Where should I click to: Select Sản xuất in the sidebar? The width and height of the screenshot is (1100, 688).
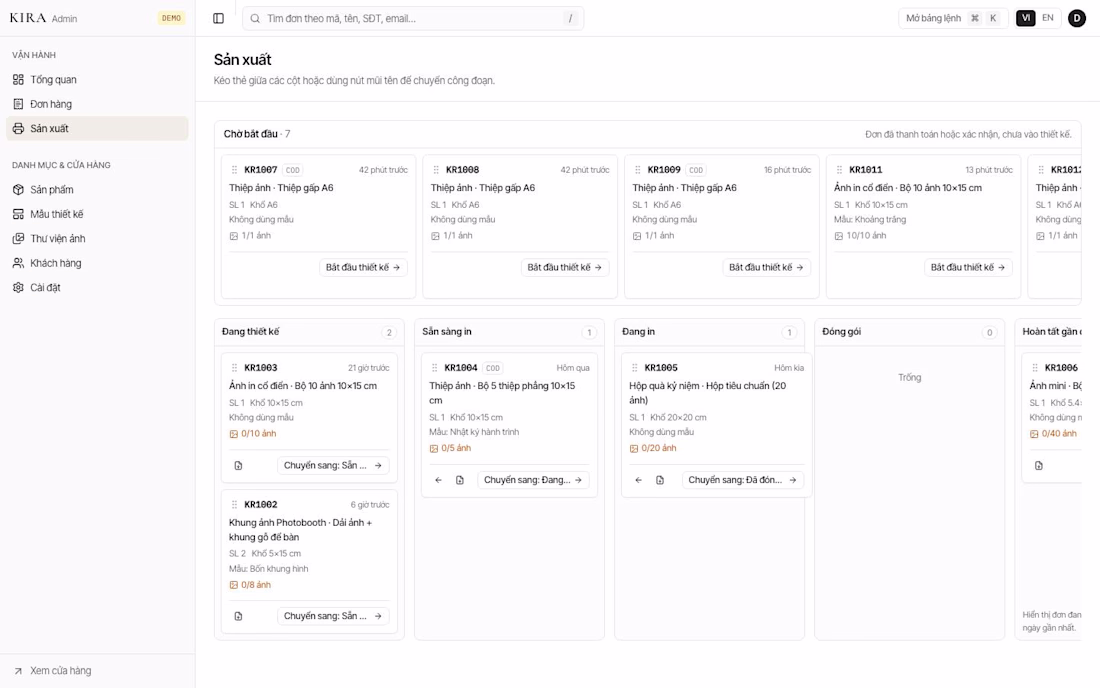[x=98, y=128]
